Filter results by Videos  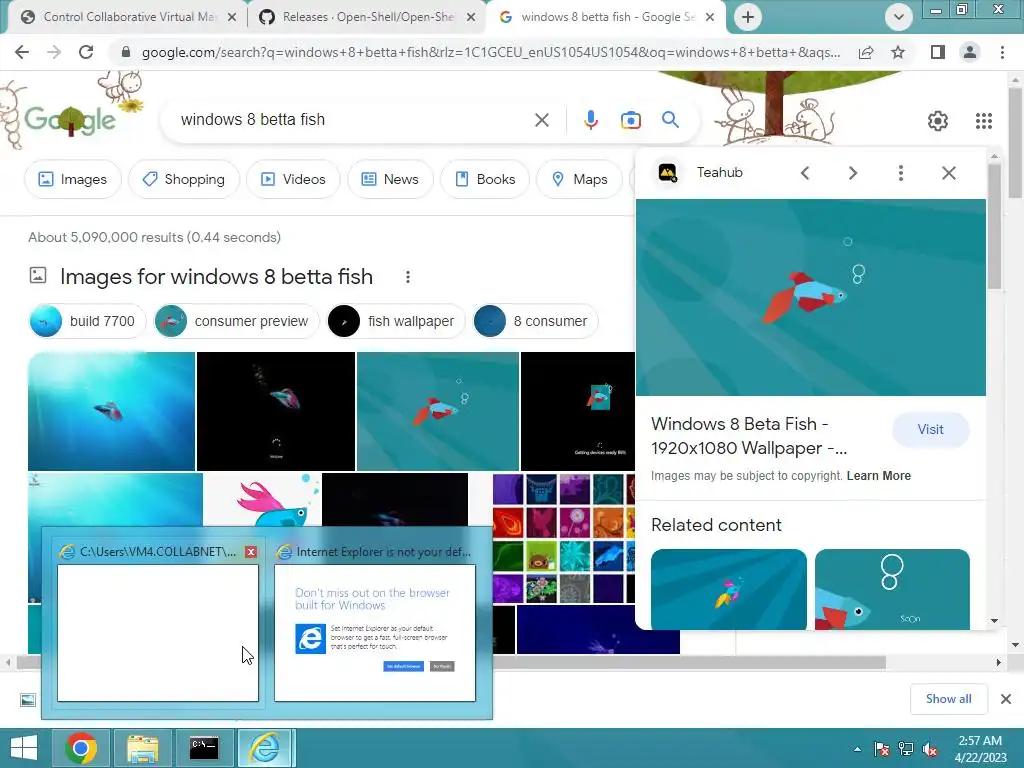(x=293, y=179)
